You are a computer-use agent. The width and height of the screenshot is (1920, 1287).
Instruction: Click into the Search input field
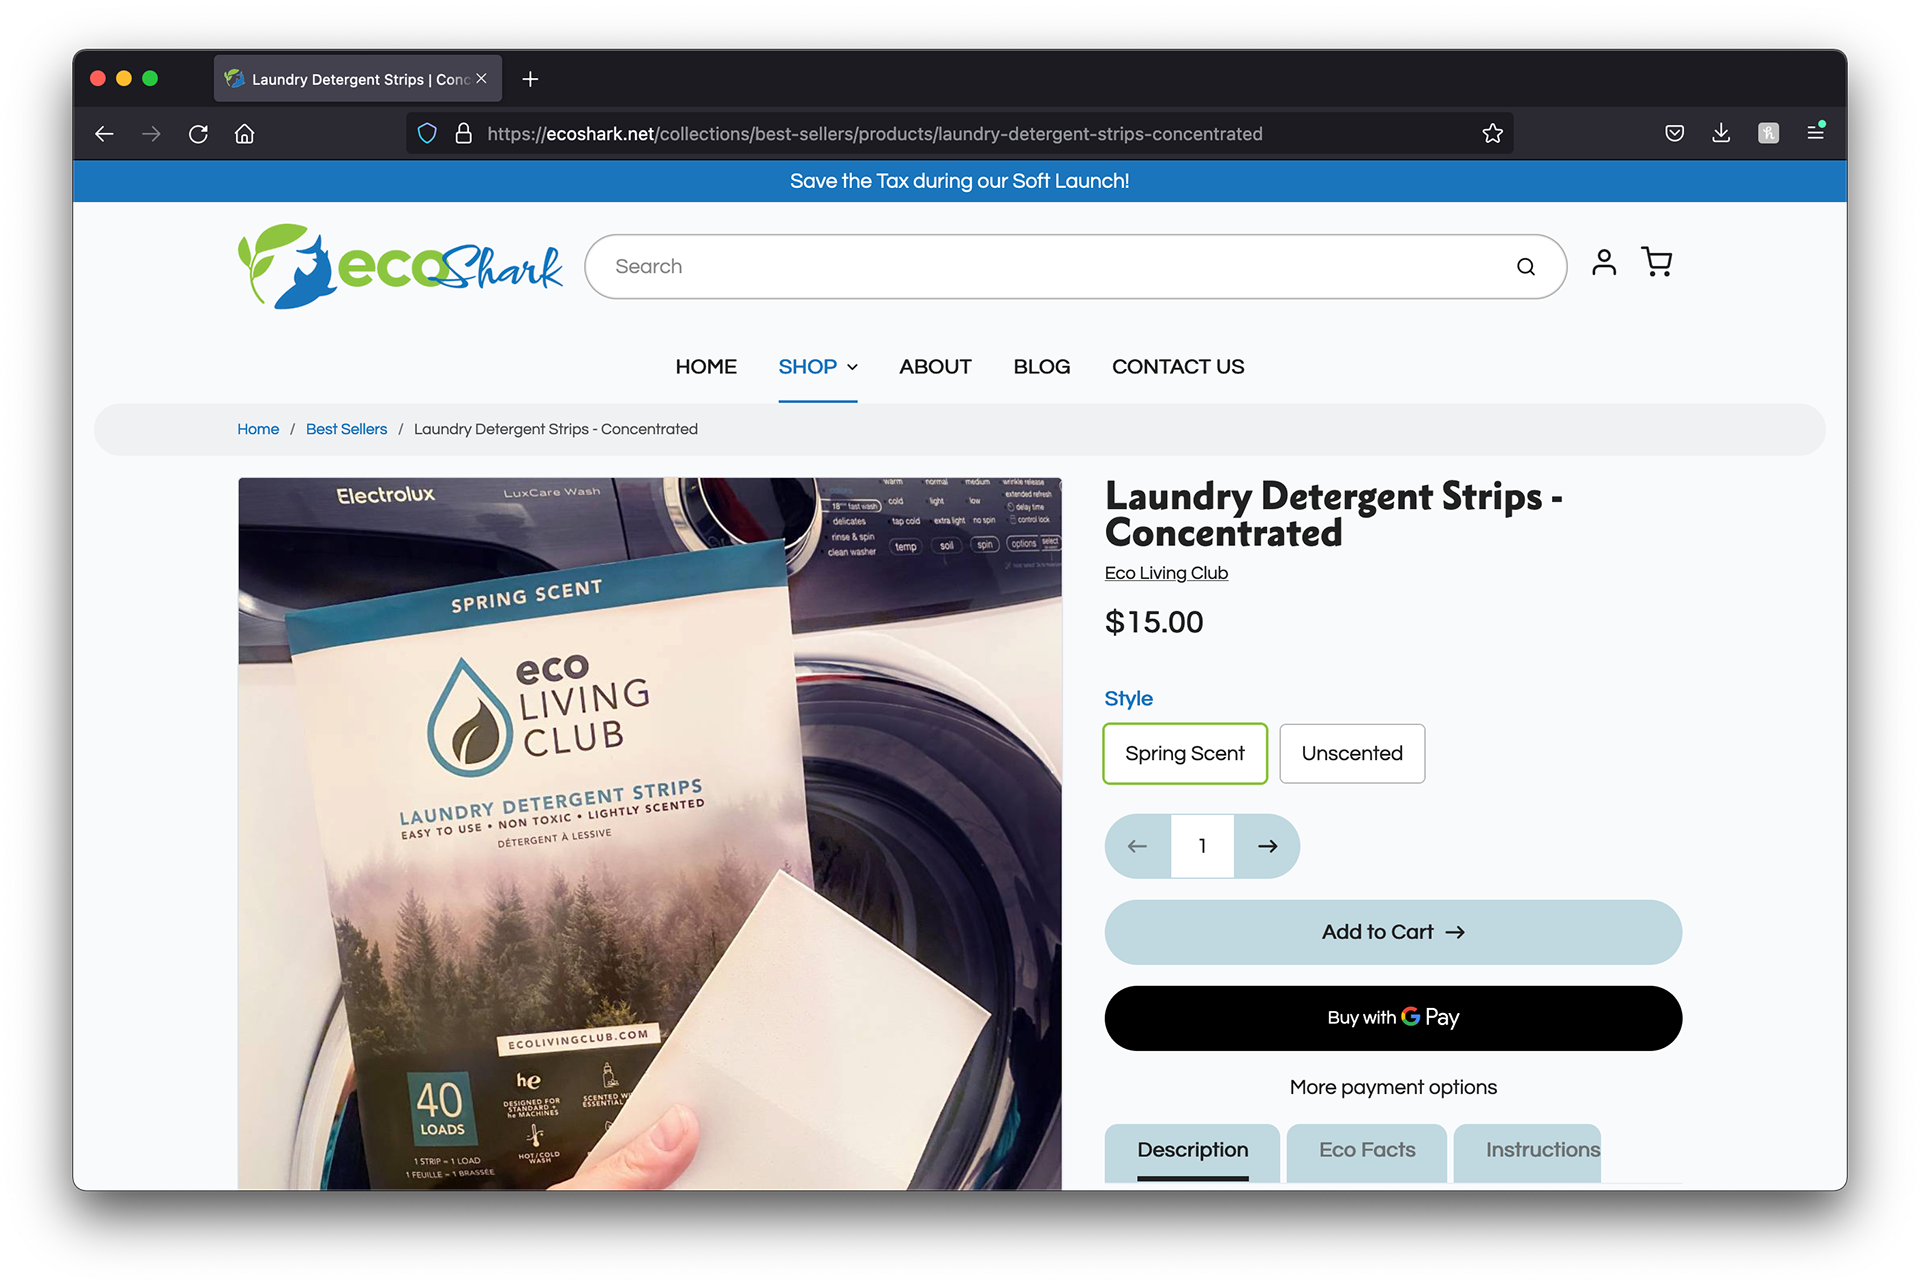click(x=1060, y=267)
